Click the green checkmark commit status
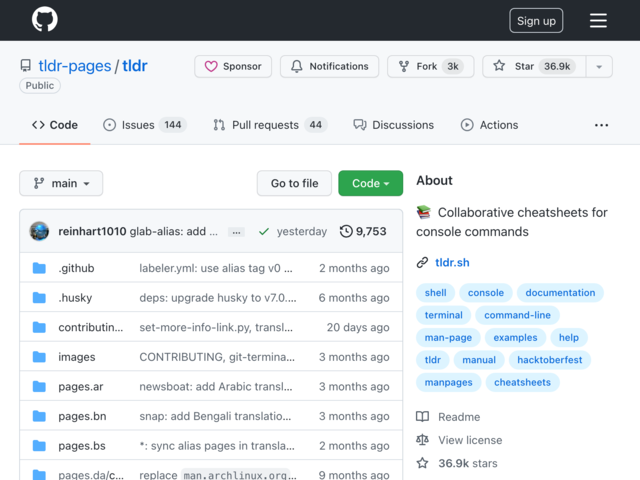Screen dimensions: 640x480 pyautogui.click(x=264, y=231)
